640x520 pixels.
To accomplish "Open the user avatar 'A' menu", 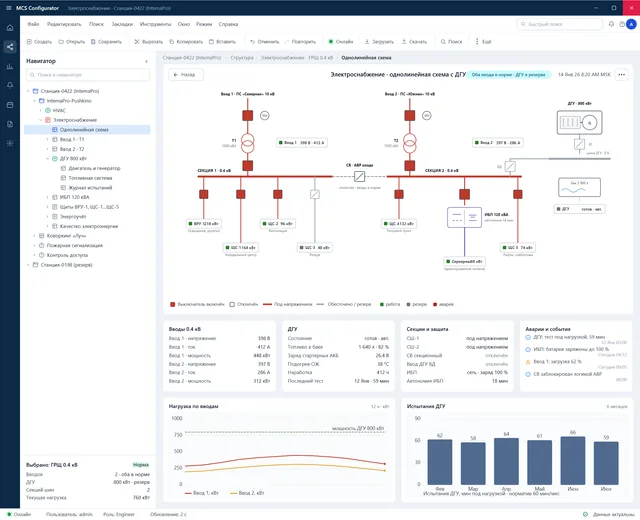I will pos(631,24).
